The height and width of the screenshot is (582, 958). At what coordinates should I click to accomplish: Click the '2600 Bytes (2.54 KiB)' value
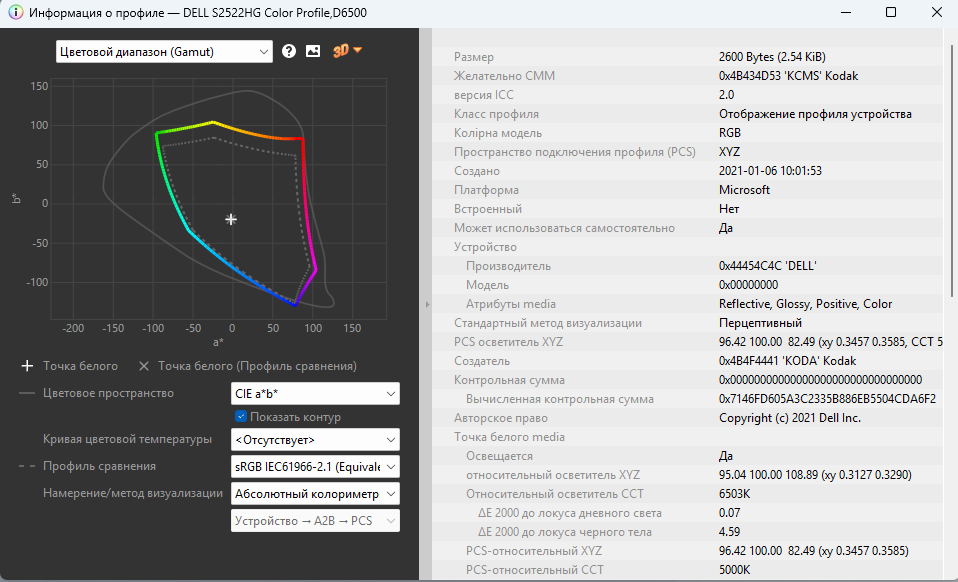pyautogui.click(x=772, y=57)
